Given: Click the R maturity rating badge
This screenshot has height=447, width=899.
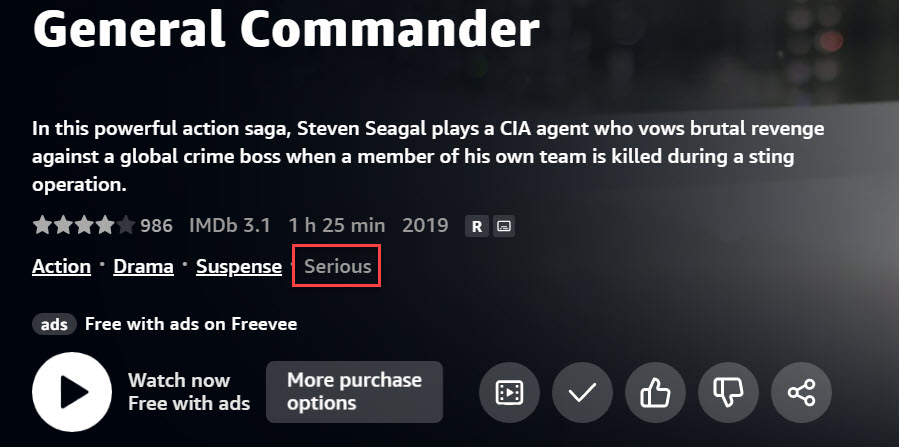Looking at the screenshot, I should point(477,227).
